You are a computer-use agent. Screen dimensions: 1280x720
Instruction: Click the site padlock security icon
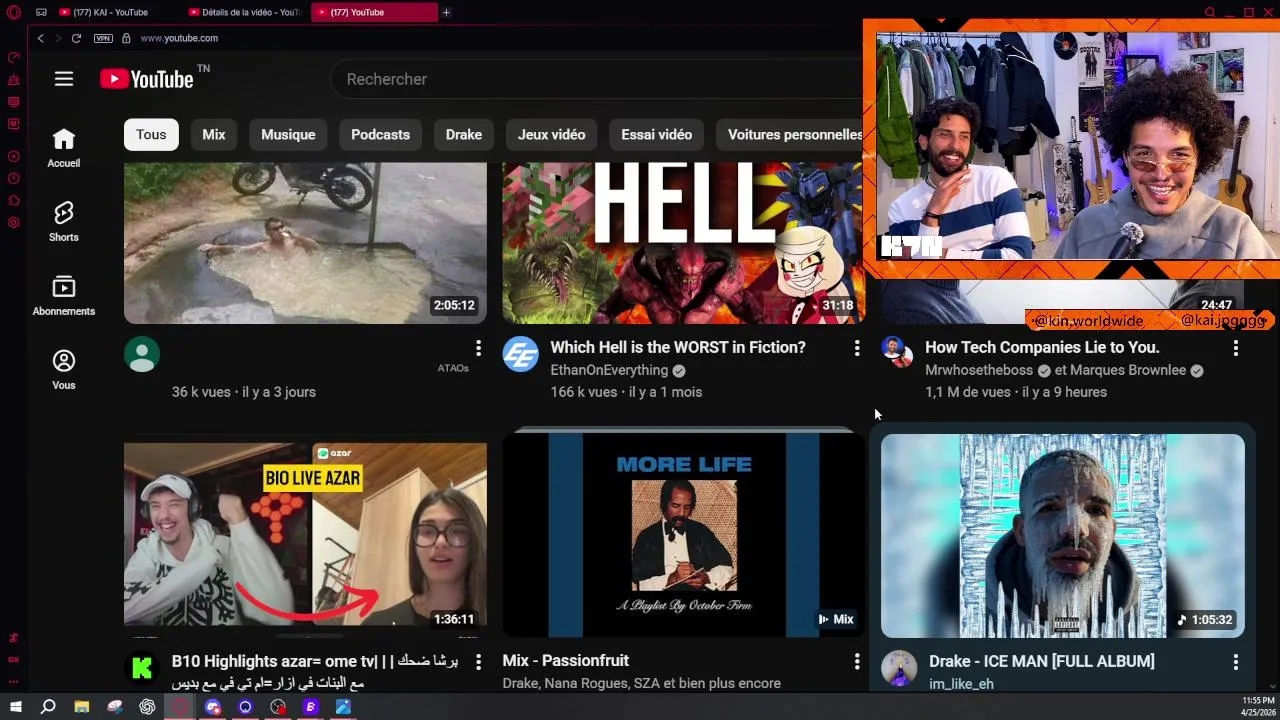tap(126, 38)
